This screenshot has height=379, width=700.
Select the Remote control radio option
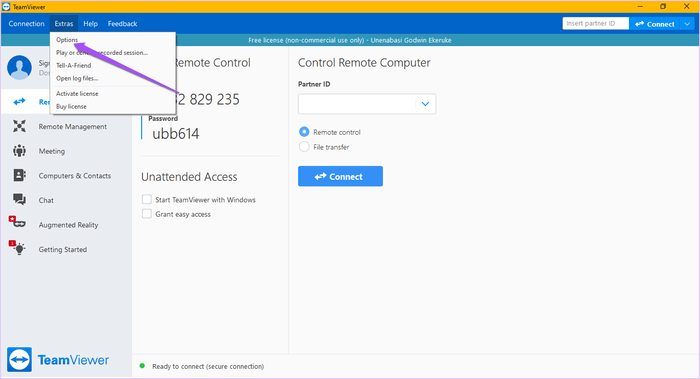click(304, 132)
